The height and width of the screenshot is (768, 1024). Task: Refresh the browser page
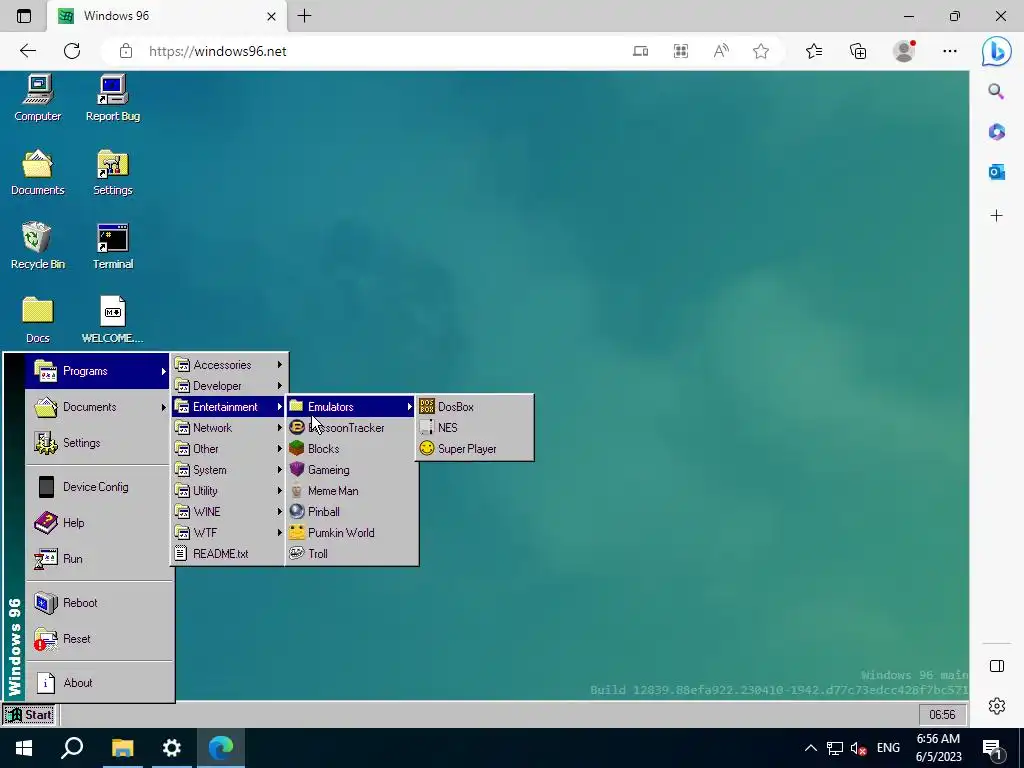(x=72, y=51)
